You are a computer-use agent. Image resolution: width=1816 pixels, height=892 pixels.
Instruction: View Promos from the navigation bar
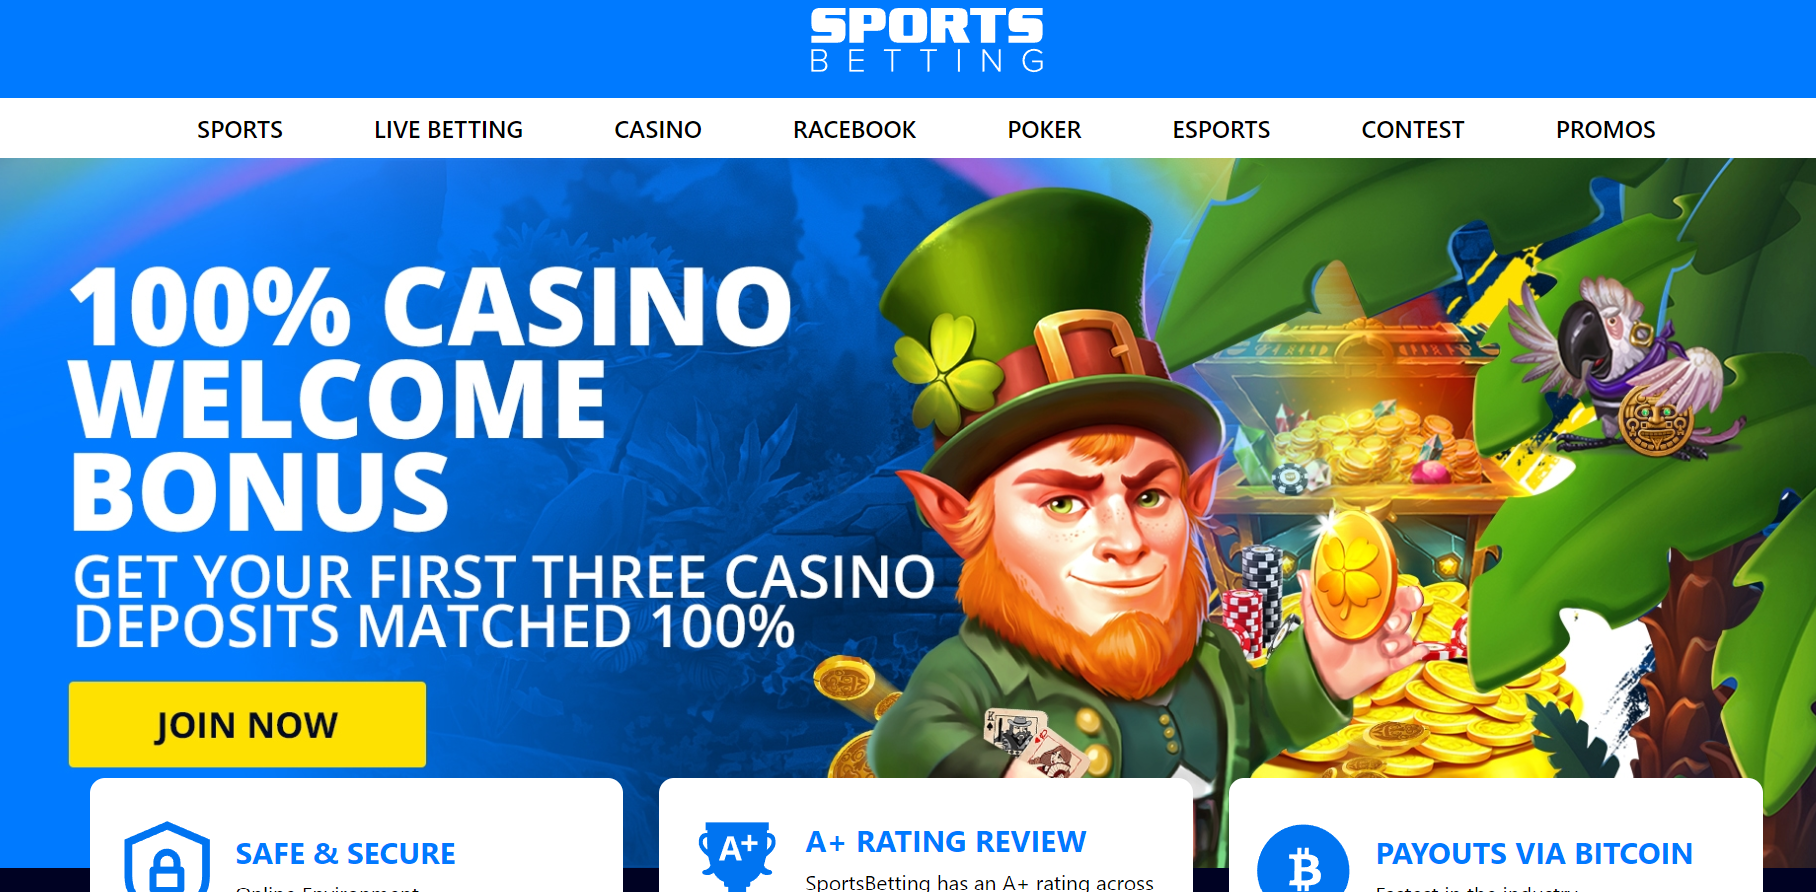[1605, 130]
